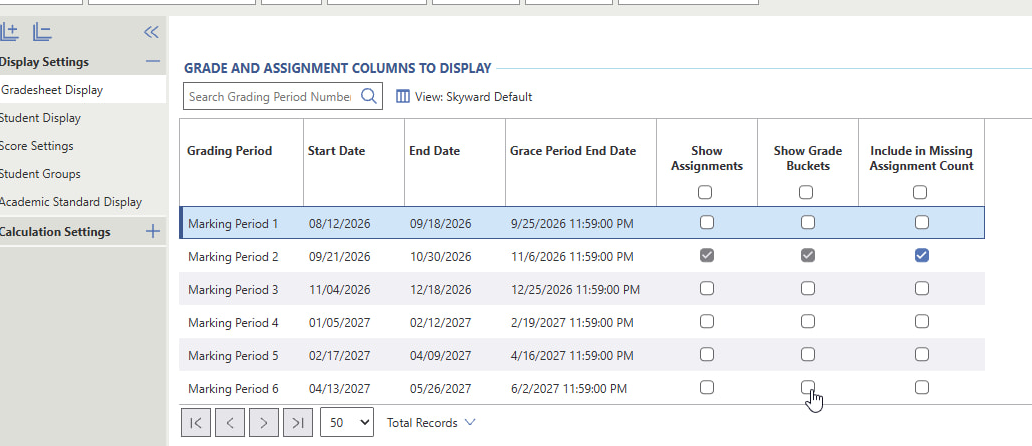
Task: Click end date 12/18/2026 cell
Action: point(440,289)
